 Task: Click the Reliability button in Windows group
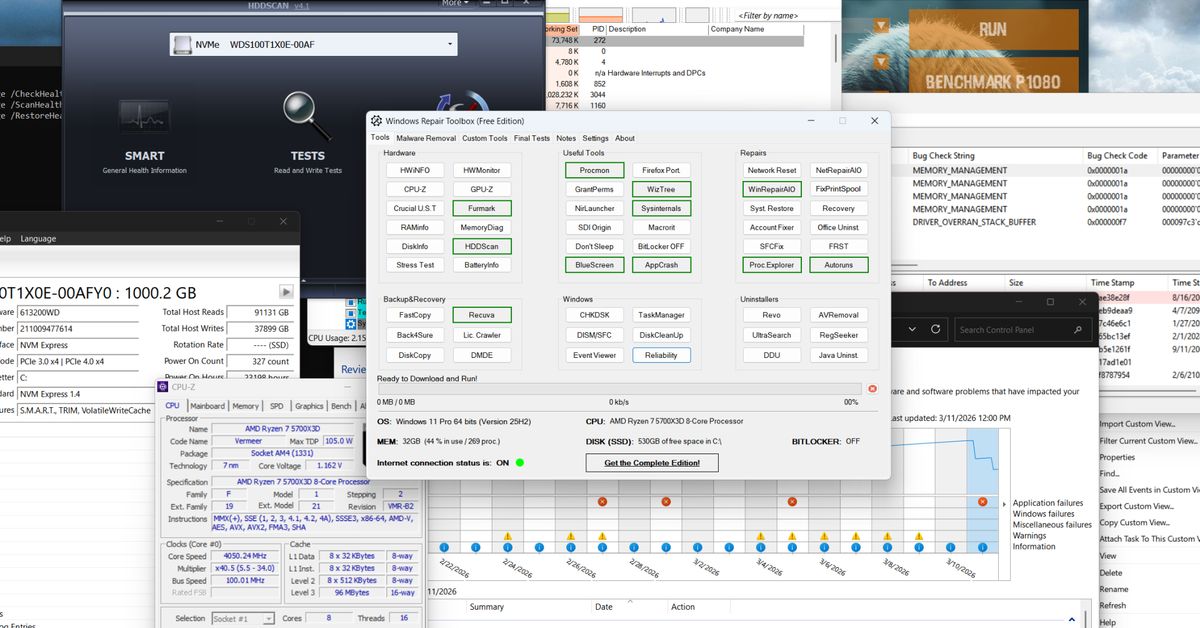point(661,355)
